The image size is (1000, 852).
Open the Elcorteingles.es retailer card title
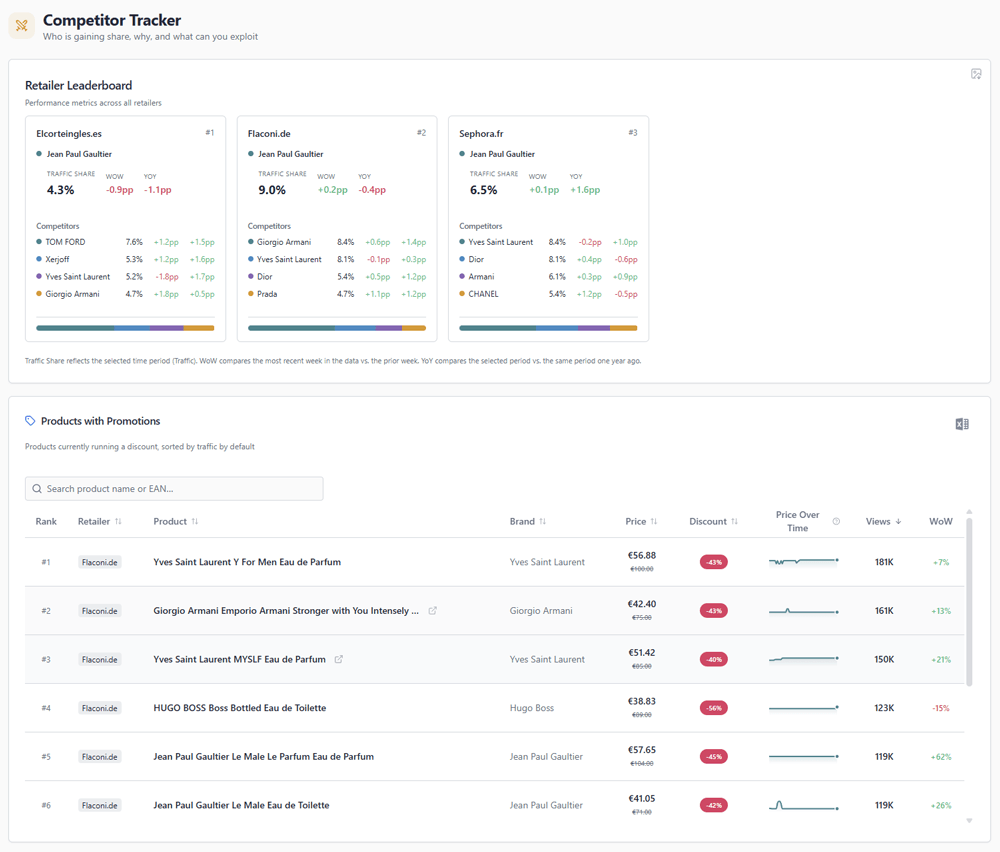[69, 134]
